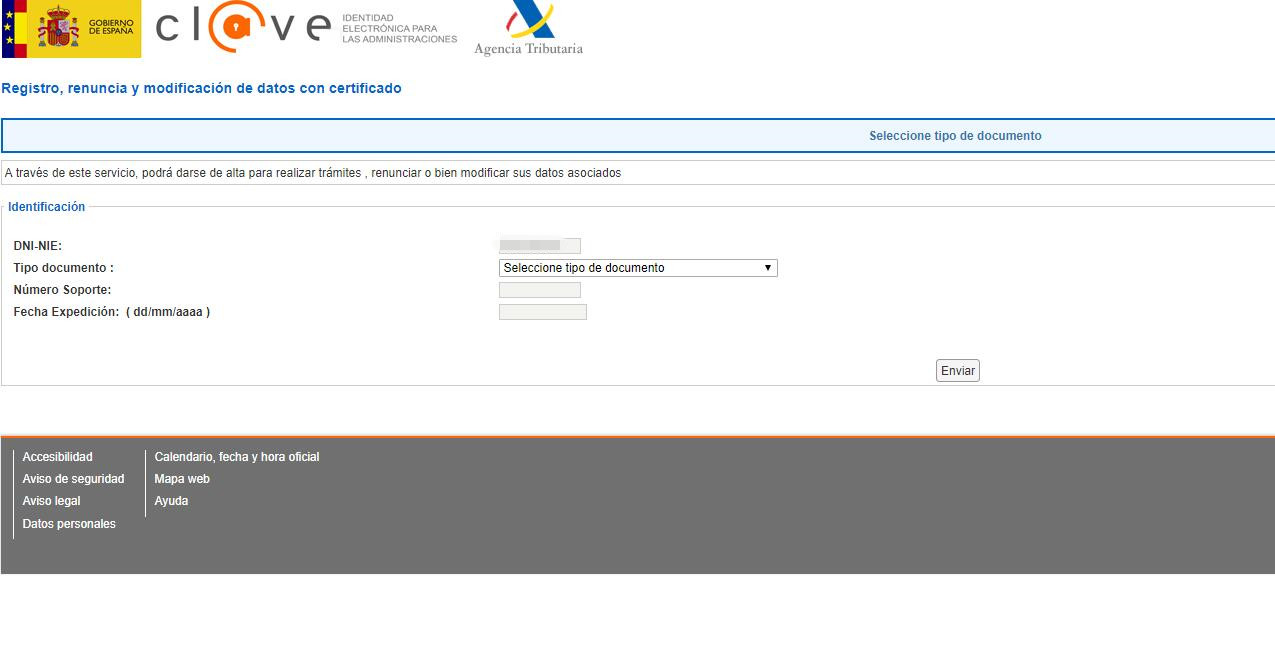Click the Fecha Expedición date field

pyautogui.click(x=542, y=312)
